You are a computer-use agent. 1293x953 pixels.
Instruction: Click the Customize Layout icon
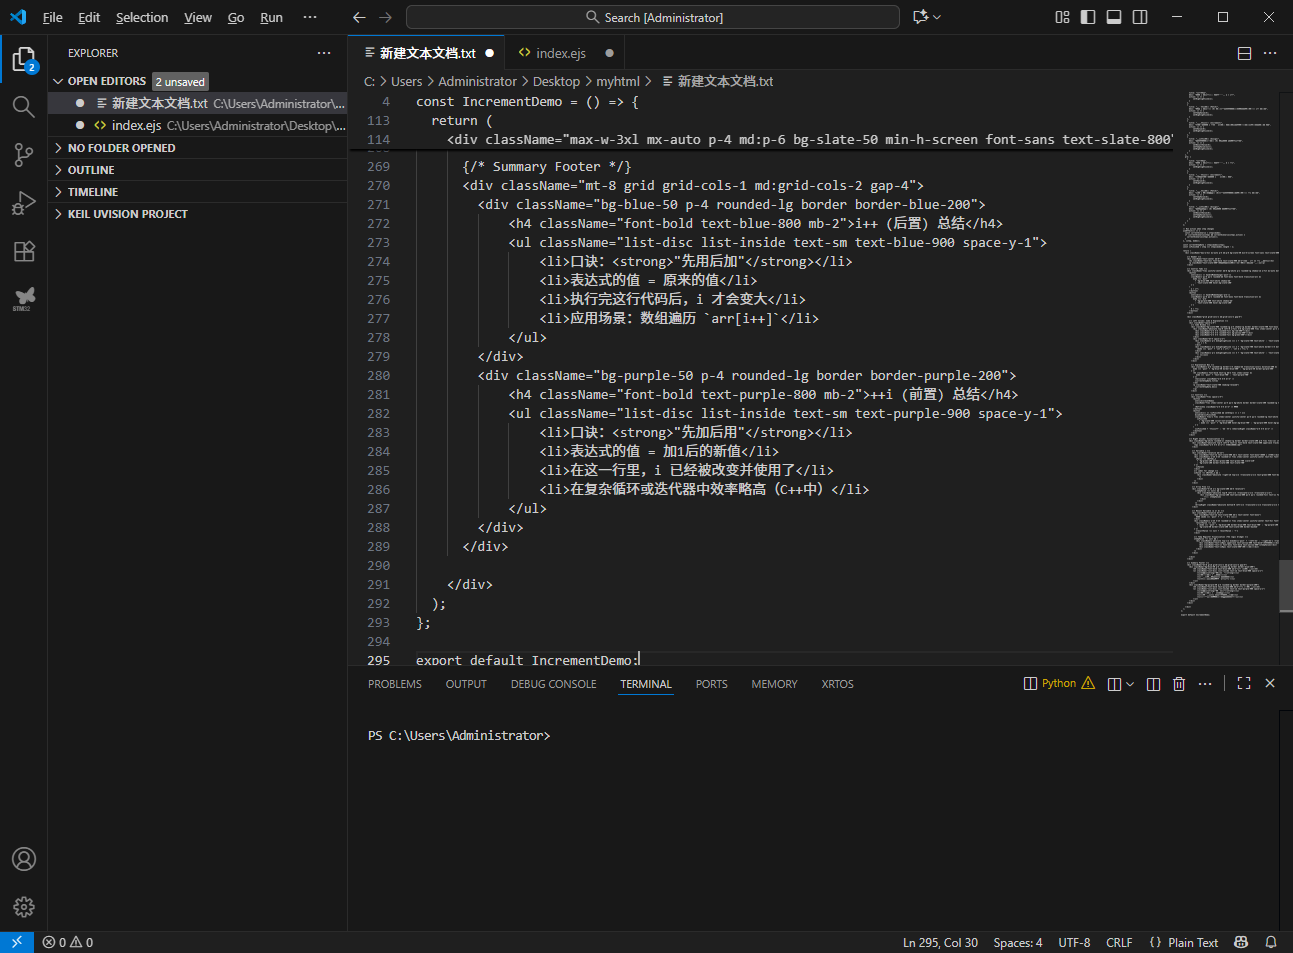[x=1062, y=17]
